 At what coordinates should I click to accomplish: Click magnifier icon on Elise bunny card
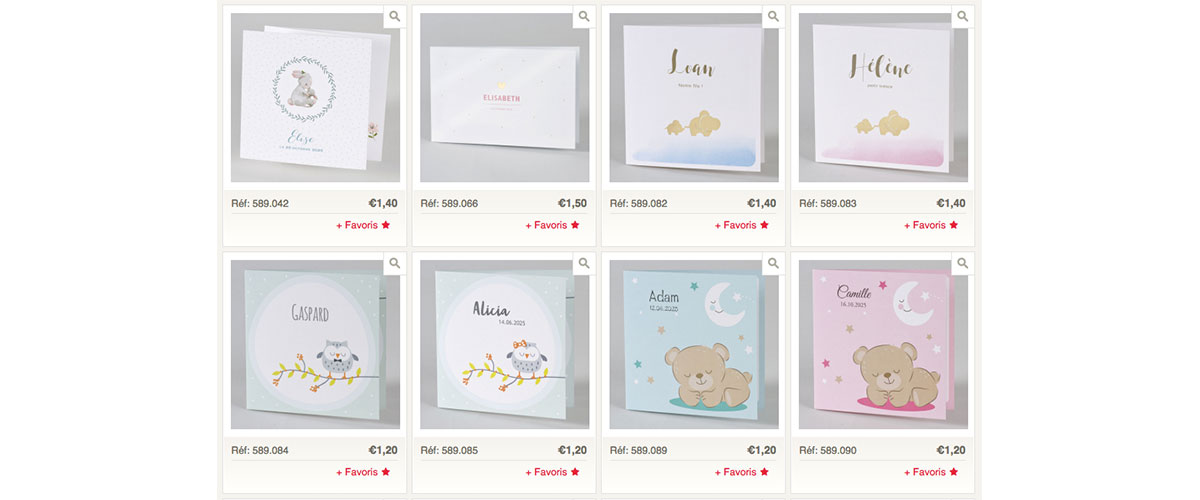[395, 16]
